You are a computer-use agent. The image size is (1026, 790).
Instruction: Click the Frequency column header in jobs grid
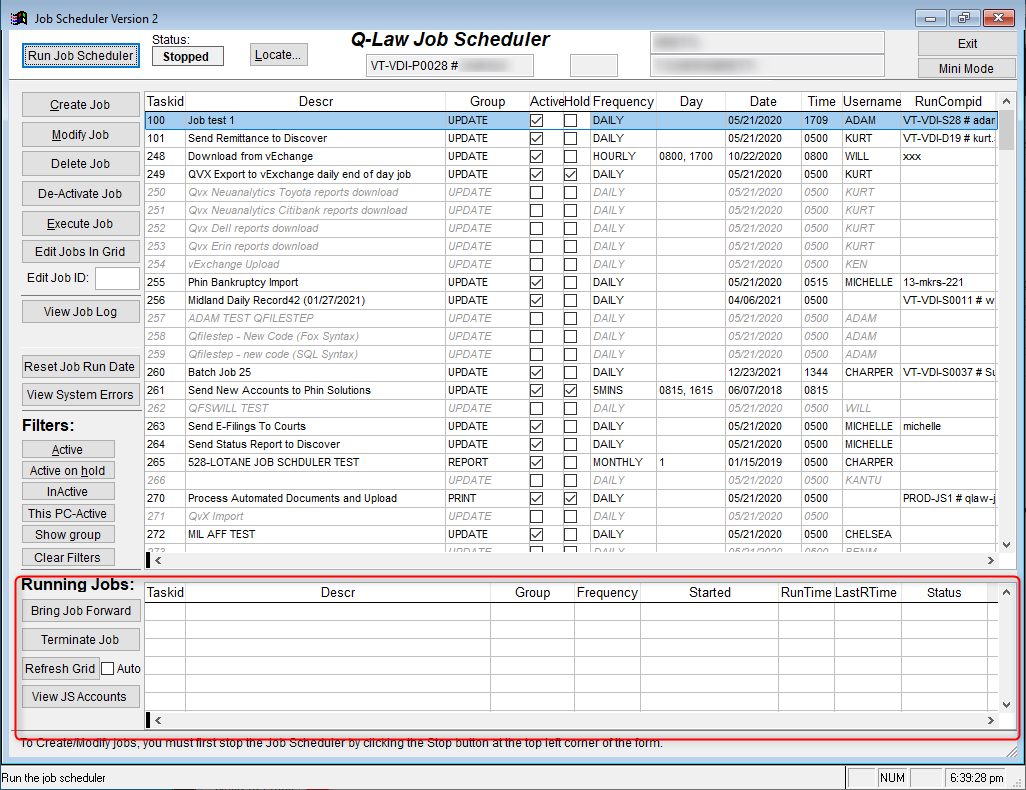coord(623,101)
